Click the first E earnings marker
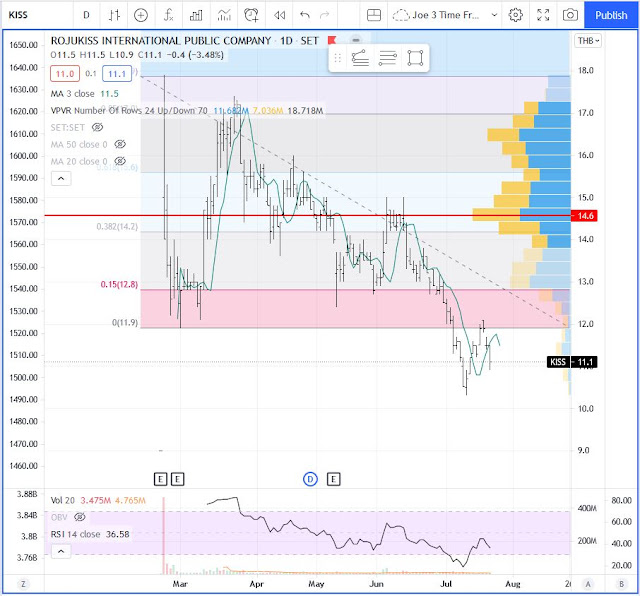This screenshot has height=596, width=640. tap(160, 479)
